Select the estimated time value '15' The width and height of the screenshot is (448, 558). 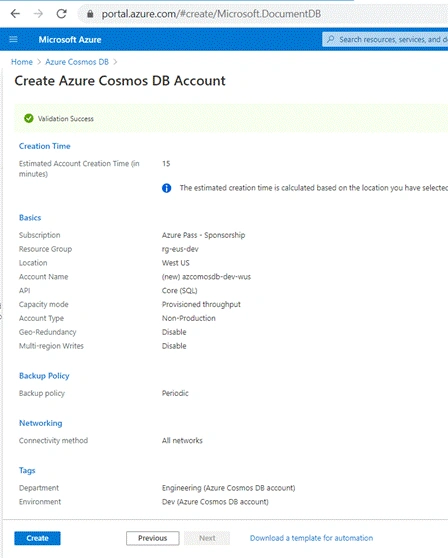166,164
